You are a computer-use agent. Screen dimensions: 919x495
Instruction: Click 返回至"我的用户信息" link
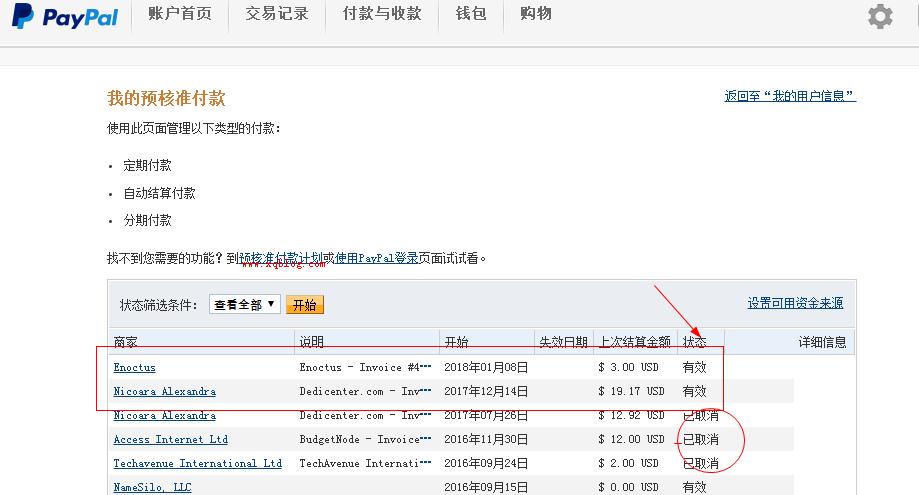click(790, 95)
